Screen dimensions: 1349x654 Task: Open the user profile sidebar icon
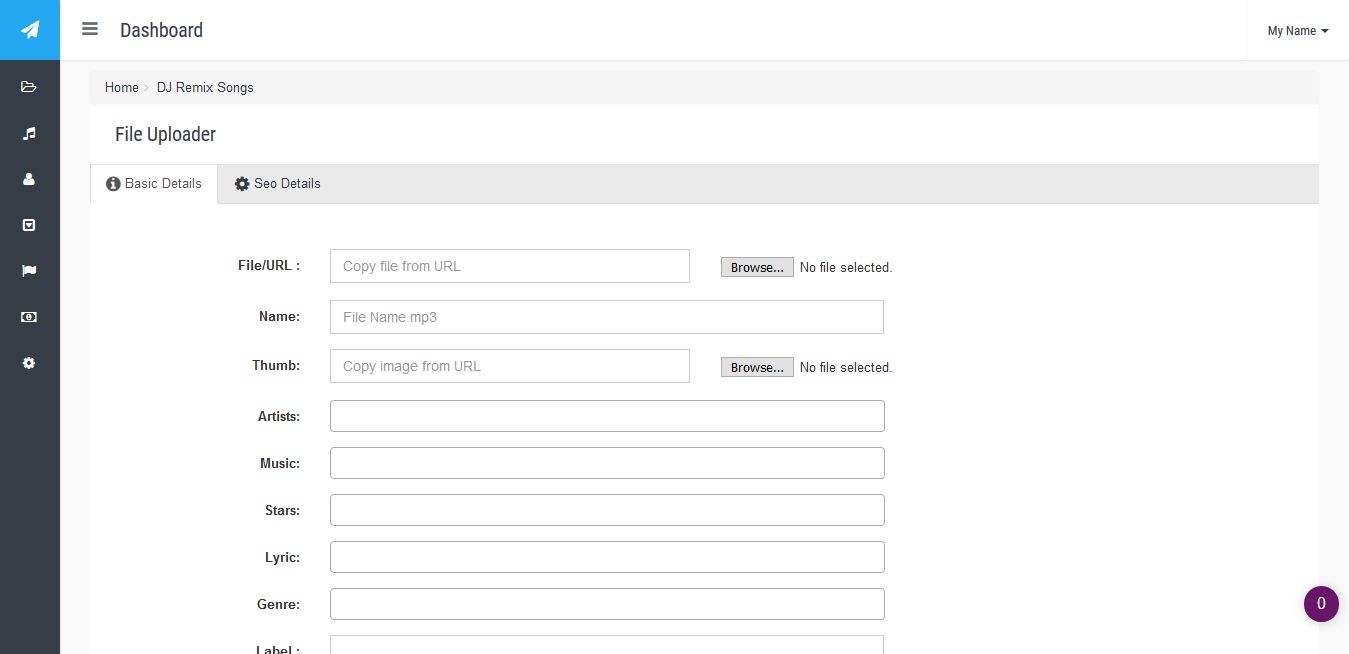[x=29, y=179]
